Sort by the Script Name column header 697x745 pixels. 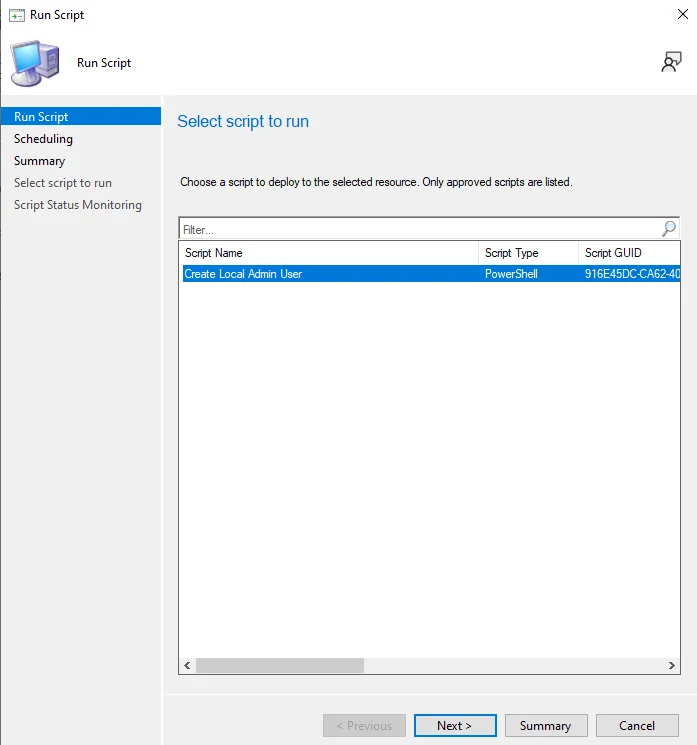click(329, 253)
